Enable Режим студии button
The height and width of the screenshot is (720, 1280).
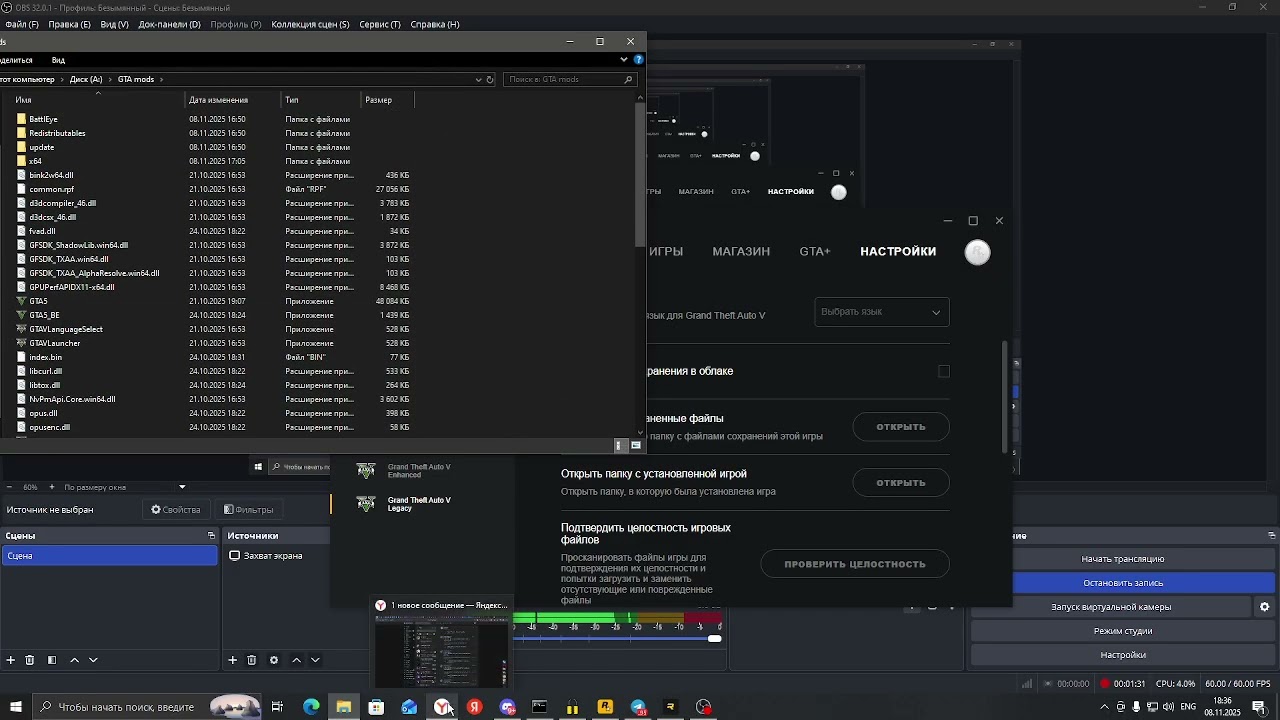point(1123,631)
